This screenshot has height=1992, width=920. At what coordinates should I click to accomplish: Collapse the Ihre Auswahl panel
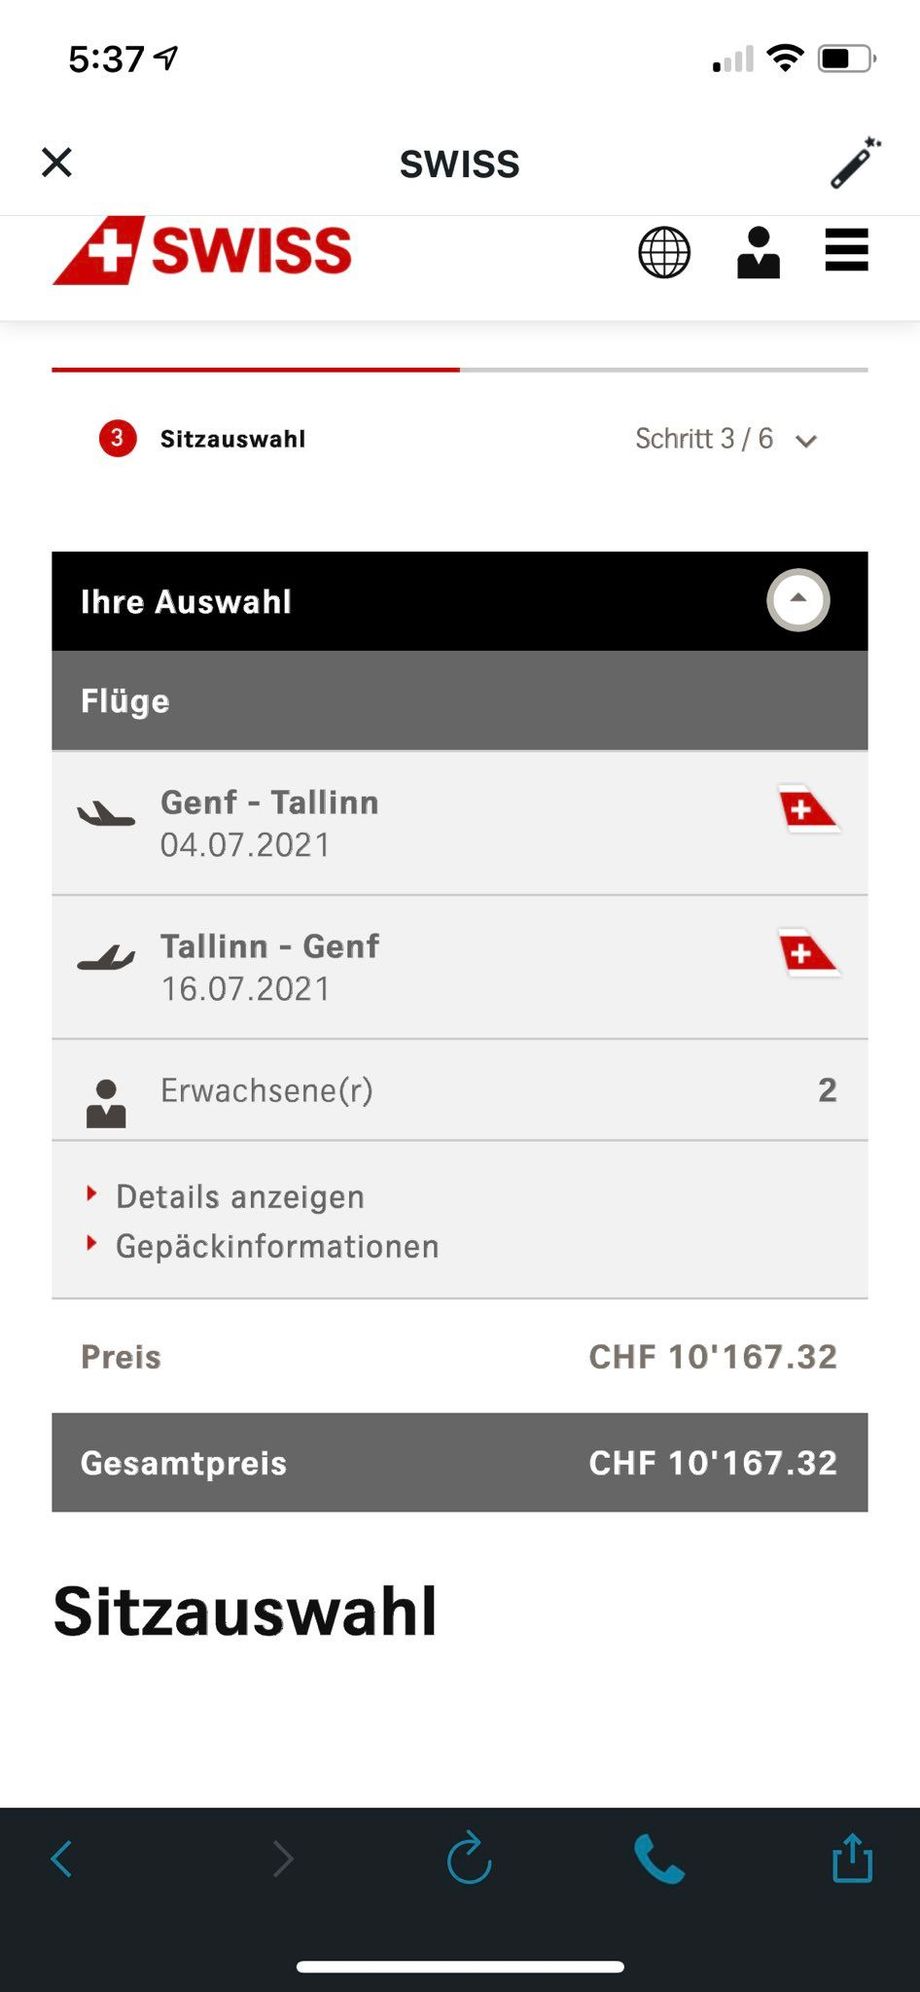[x=798, y=600]
